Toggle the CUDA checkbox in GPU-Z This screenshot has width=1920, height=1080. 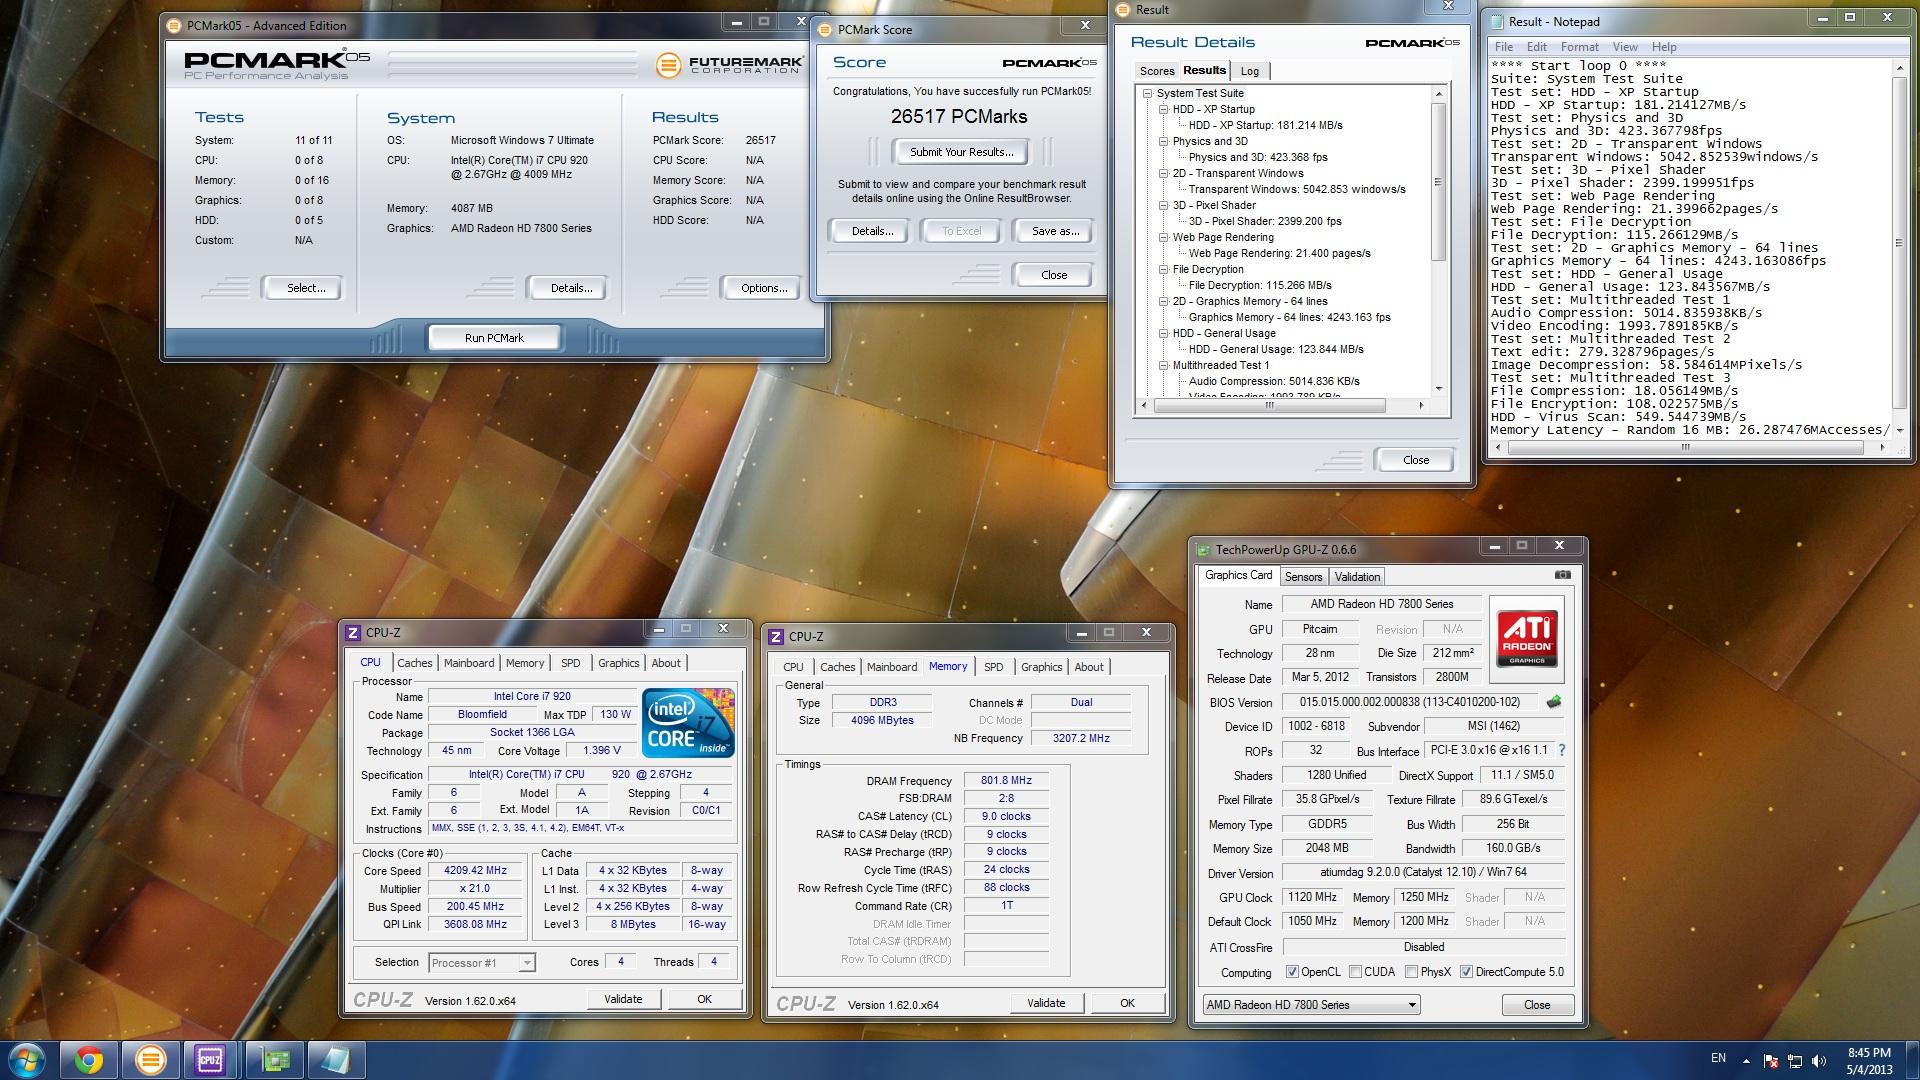[x=1355, y=972]
